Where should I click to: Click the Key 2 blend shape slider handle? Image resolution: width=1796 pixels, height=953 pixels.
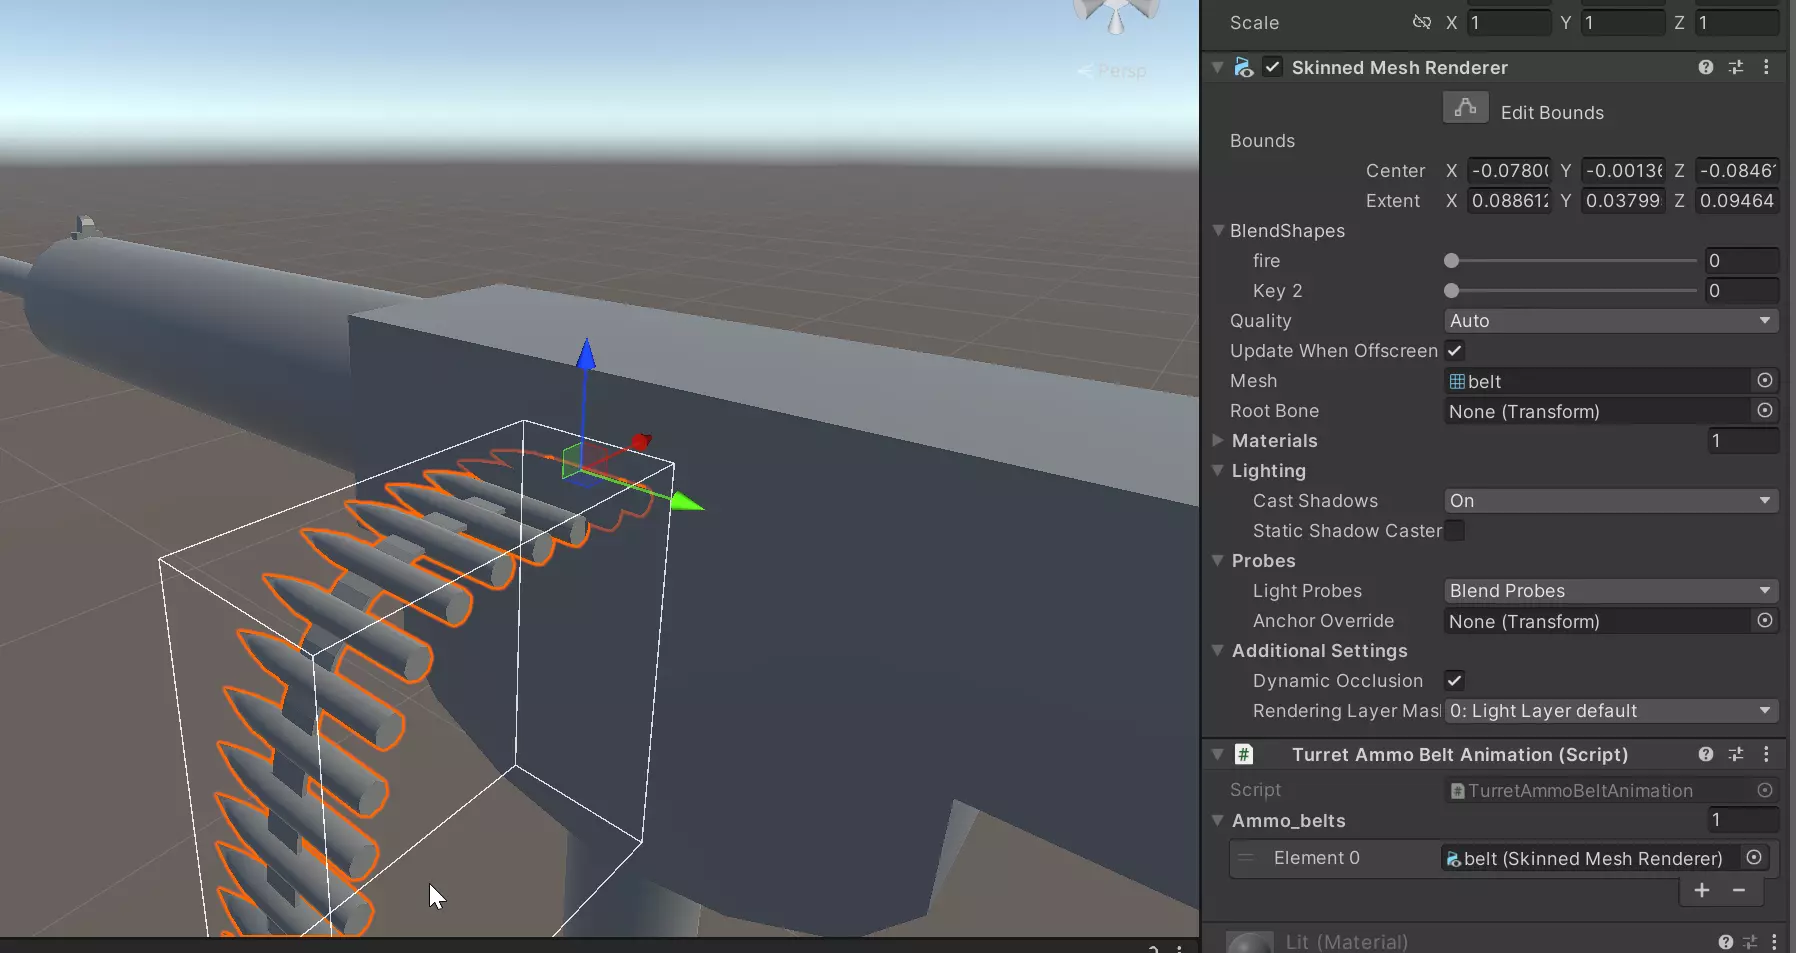coord(1451,290)
